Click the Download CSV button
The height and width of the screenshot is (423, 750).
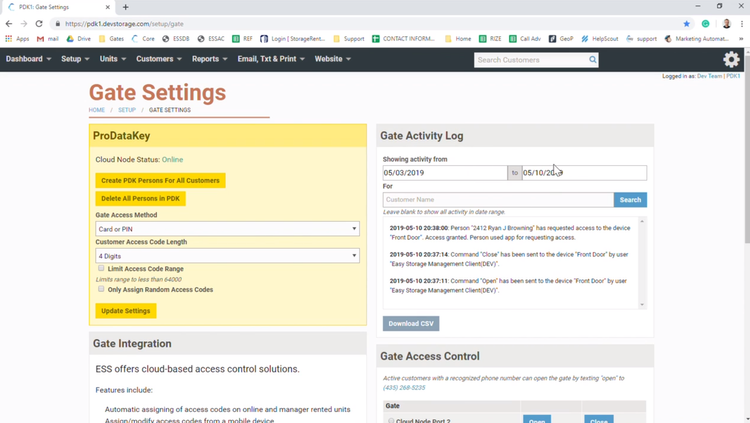point(411,323)
